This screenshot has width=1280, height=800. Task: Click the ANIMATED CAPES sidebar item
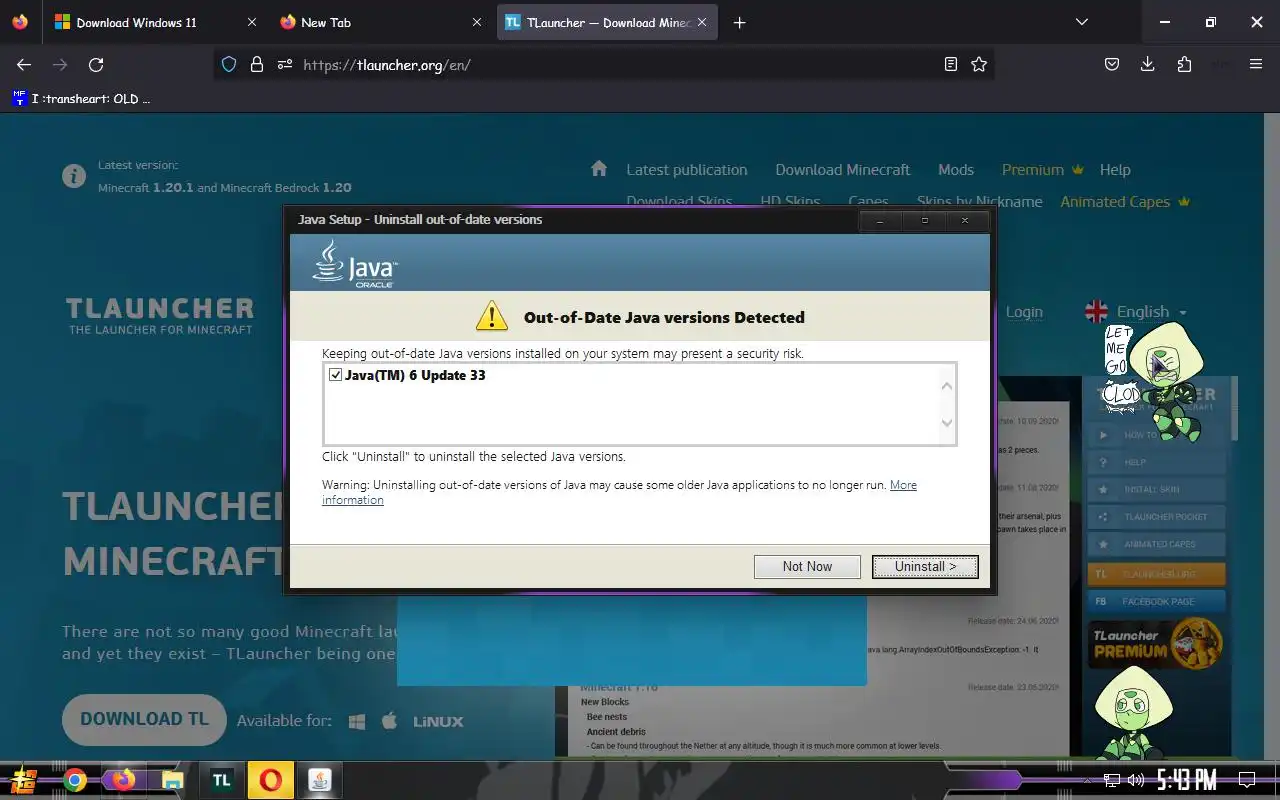(x=1155, y=544)
